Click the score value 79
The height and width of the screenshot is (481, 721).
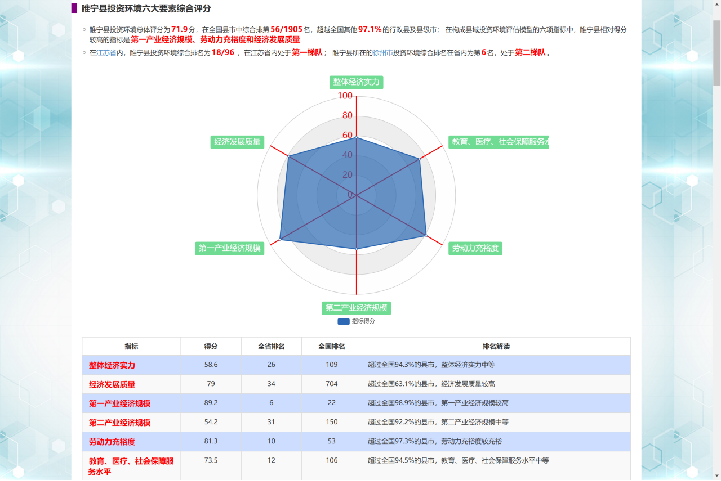[211, 384]
